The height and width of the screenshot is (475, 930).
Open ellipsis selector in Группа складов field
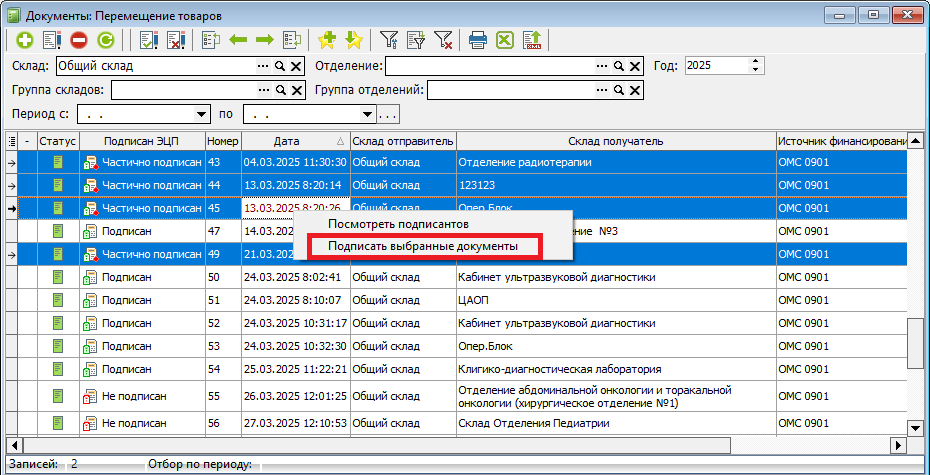(x=264, y=90)
